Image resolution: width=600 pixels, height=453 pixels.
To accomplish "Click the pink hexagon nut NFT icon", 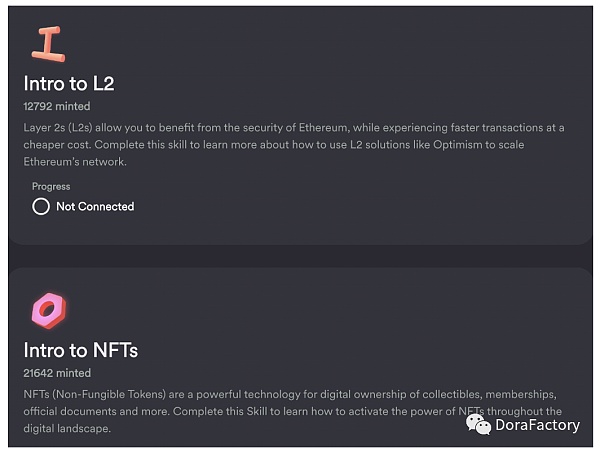I will coord(48,311).
